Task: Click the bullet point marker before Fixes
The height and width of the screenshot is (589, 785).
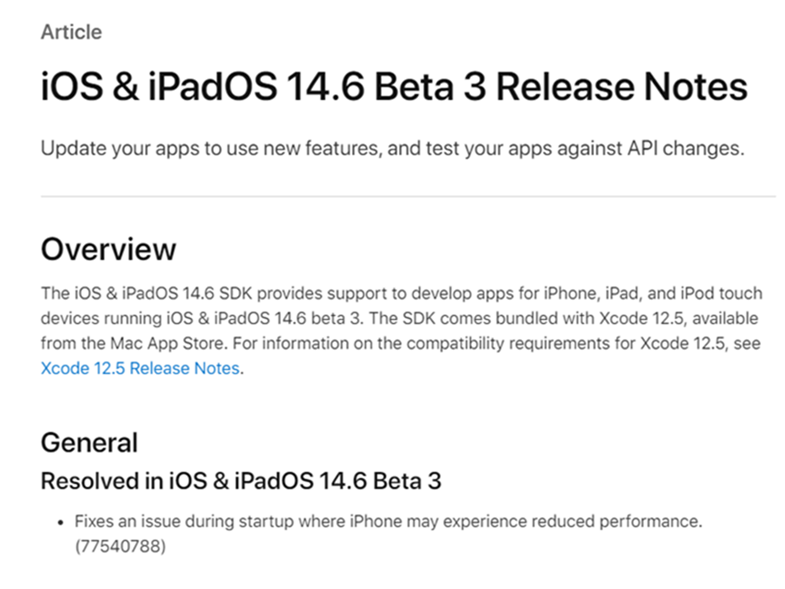Action: 61,523
